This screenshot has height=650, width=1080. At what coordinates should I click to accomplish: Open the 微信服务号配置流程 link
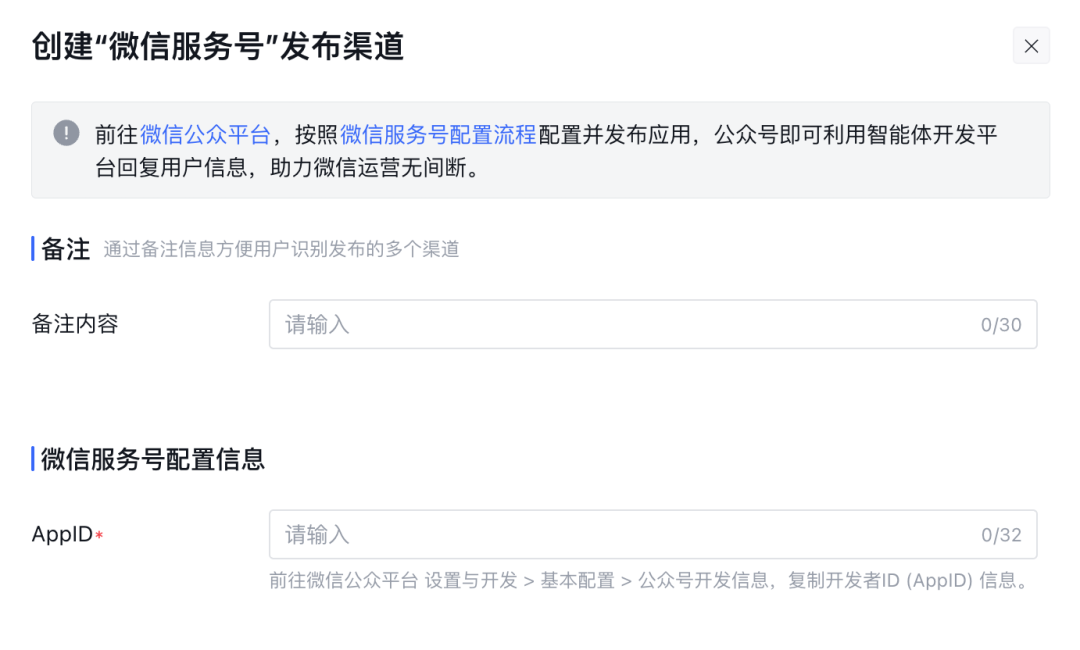(437, 131)
